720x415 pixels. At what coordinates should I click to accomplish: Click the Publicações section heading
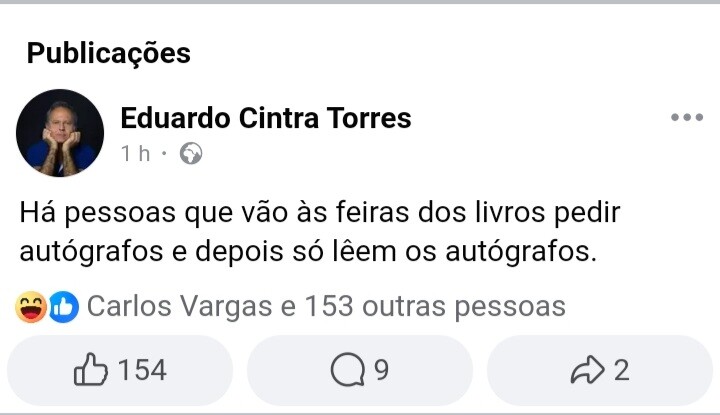108,52
